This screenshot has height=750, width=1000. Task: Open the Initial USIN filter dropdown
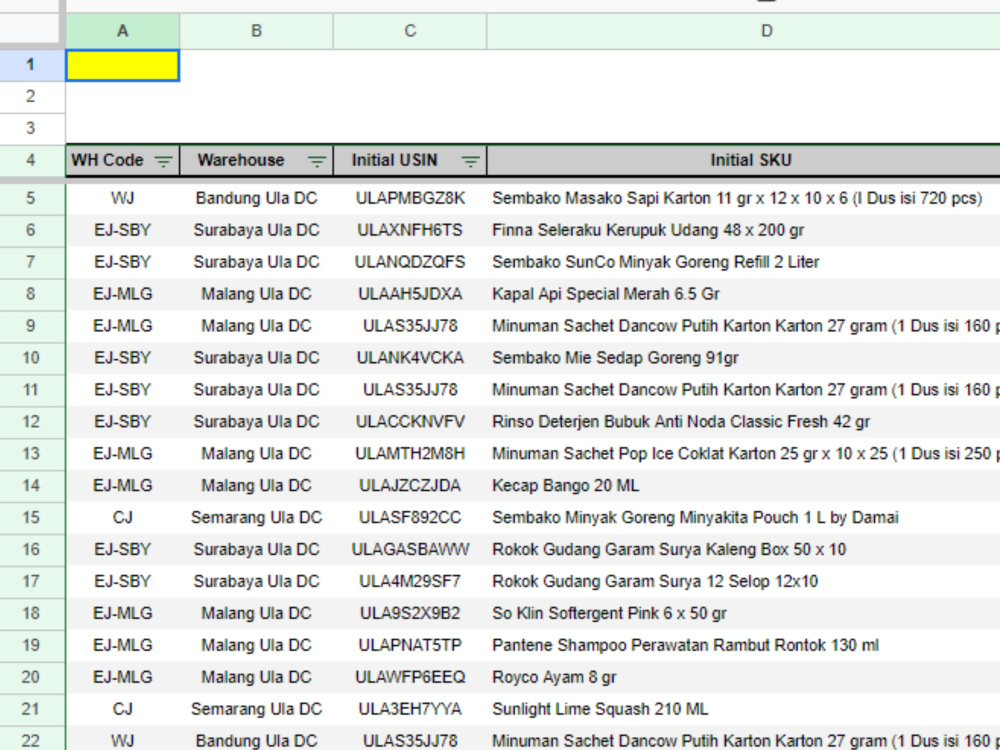[470, 161]
